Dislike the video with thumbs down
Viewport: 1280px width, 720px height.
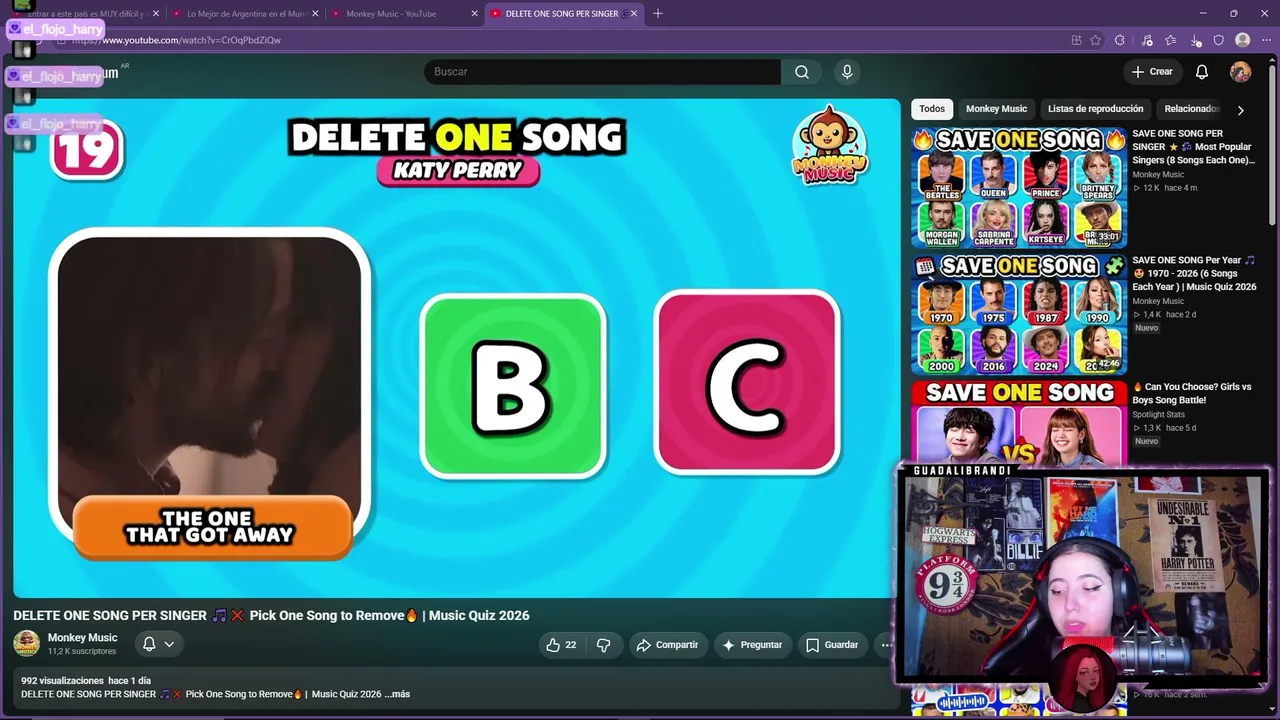pos(603,645)
